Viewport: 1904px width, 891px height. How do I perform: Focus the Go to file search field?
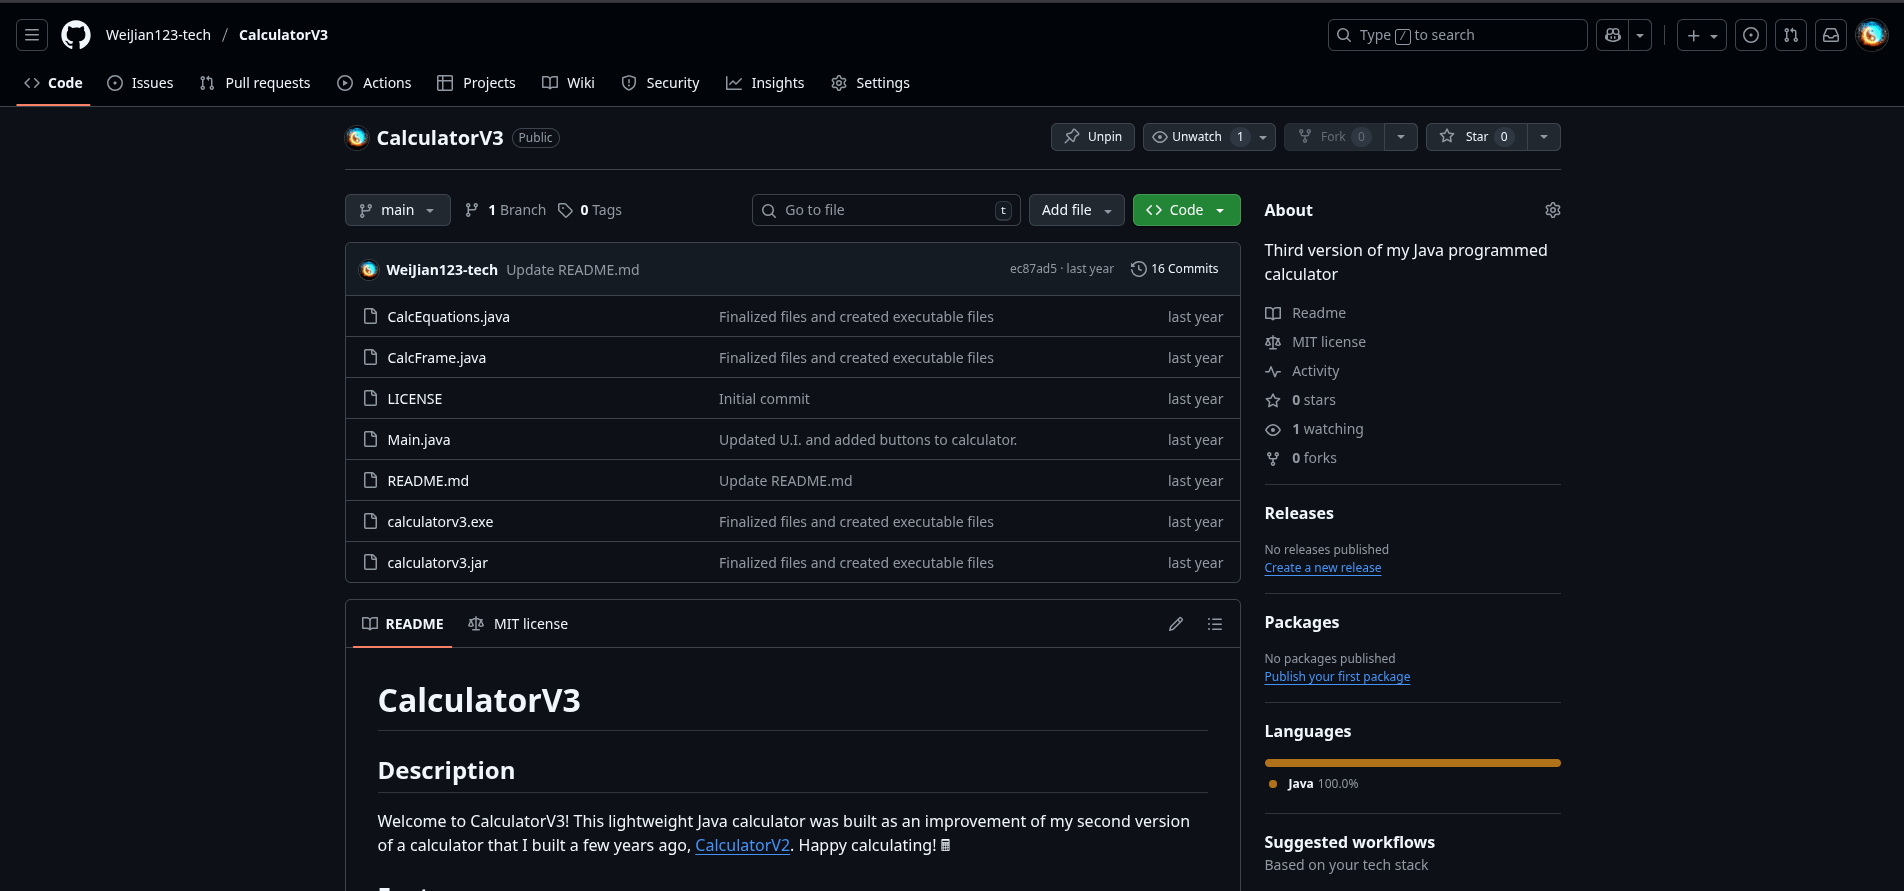pos(886,210)
